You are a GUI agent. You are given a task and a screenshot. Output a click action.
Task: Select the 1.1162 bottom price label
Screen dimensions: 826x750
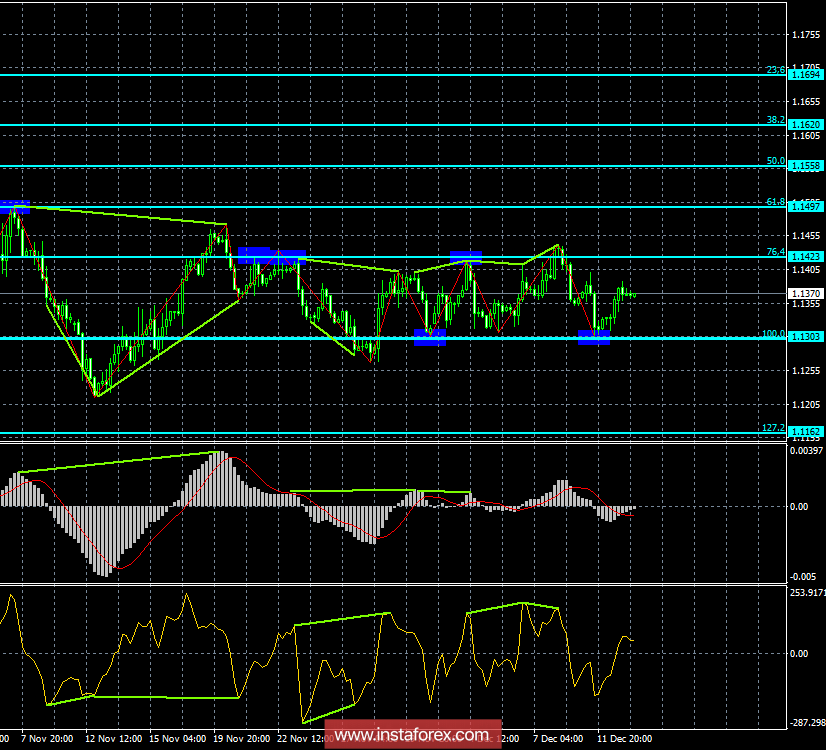tap(805, 432)
